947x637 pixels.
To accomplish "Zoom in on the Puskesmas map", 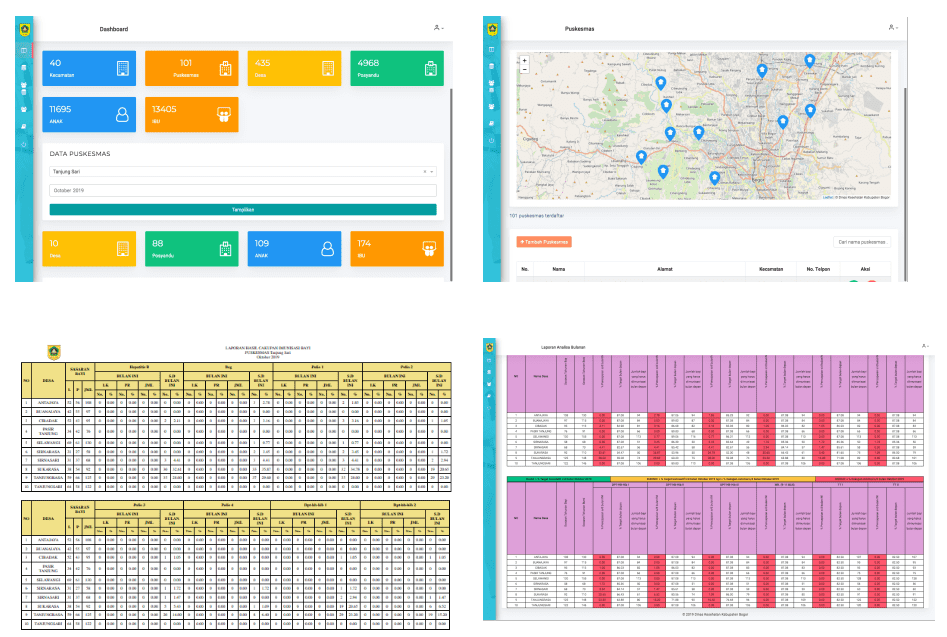I will coord(524,61).
